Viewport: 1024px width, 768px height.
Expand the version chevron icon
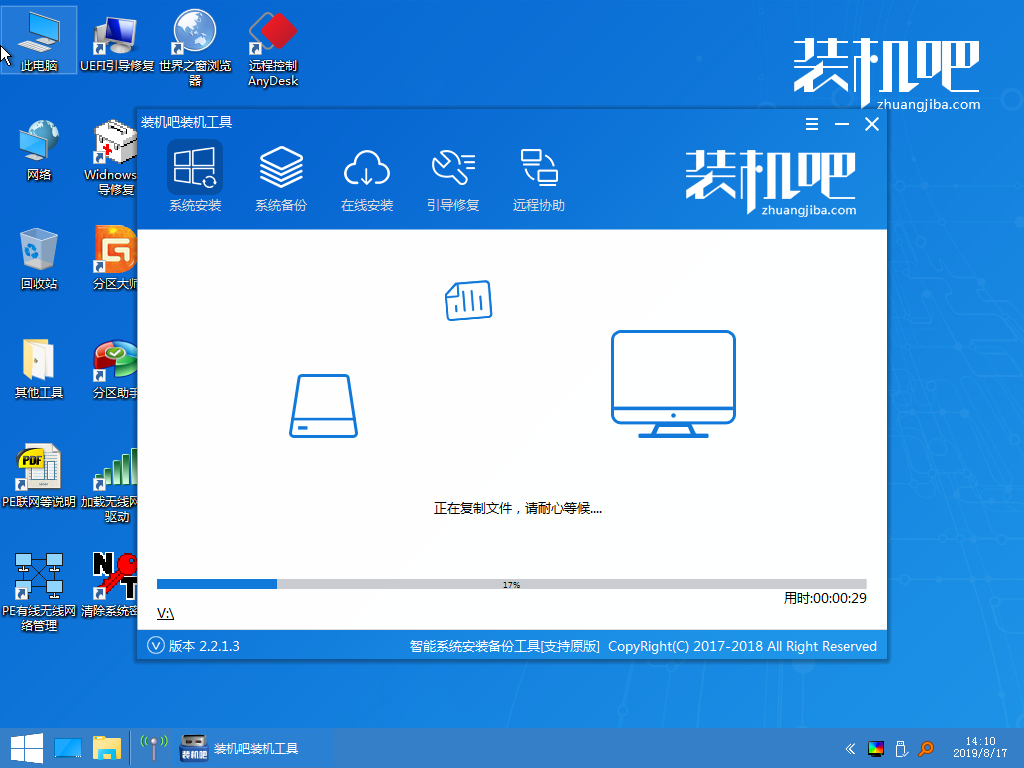[x=155, y=646]
